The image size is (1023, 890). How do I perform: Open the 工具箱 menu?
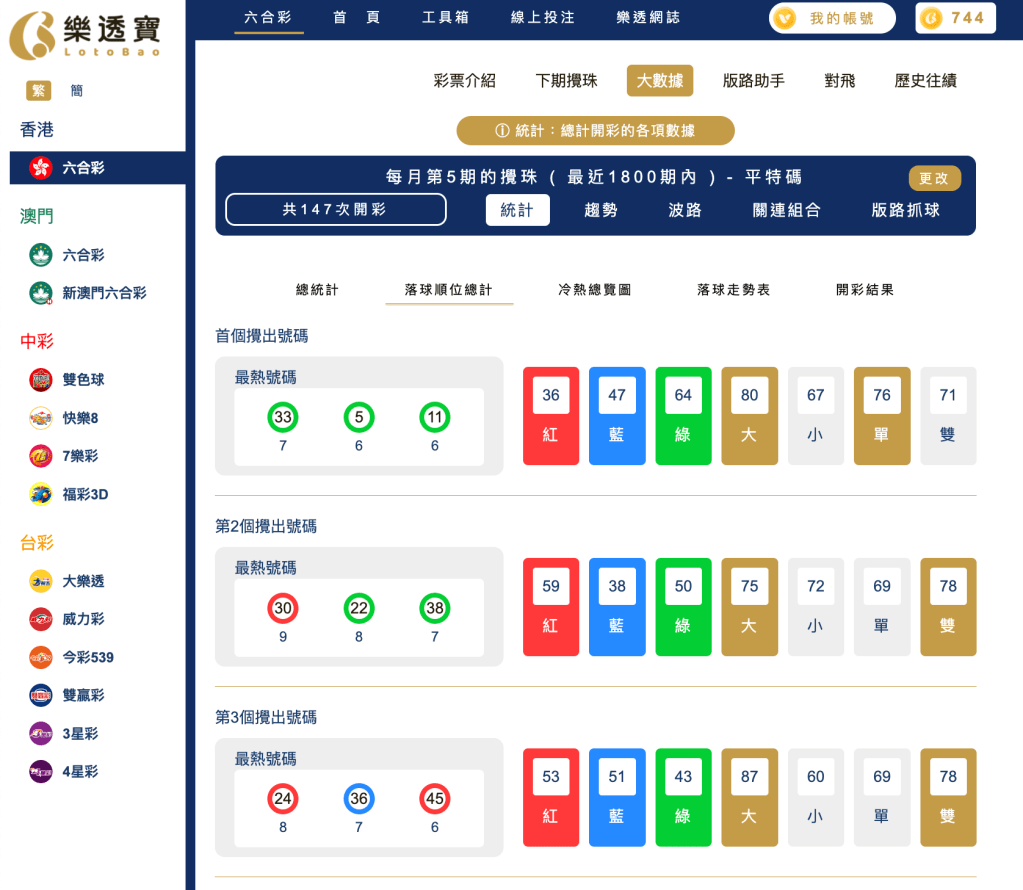coord(444,17)
